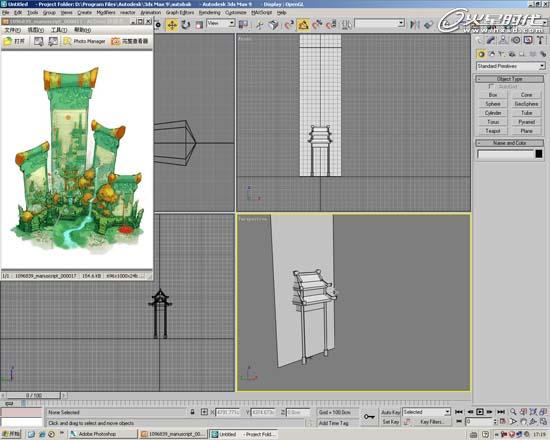The width and height of the screenshot is (550, 440).
Task: Toggle the Spinner Snap icon
Action: 331,25
